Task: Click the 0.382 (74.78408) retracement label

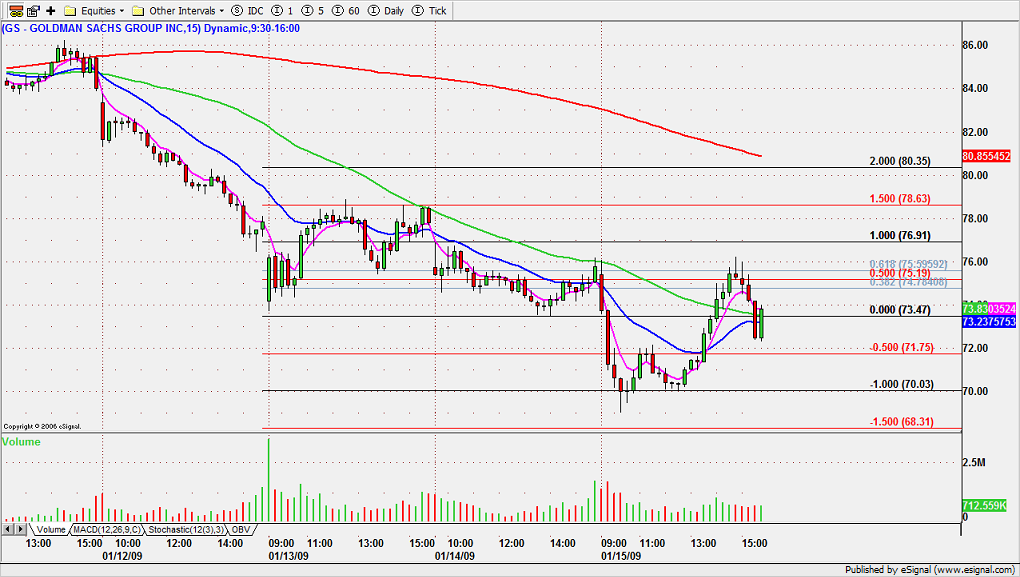Action: click(x=908, y=282)
